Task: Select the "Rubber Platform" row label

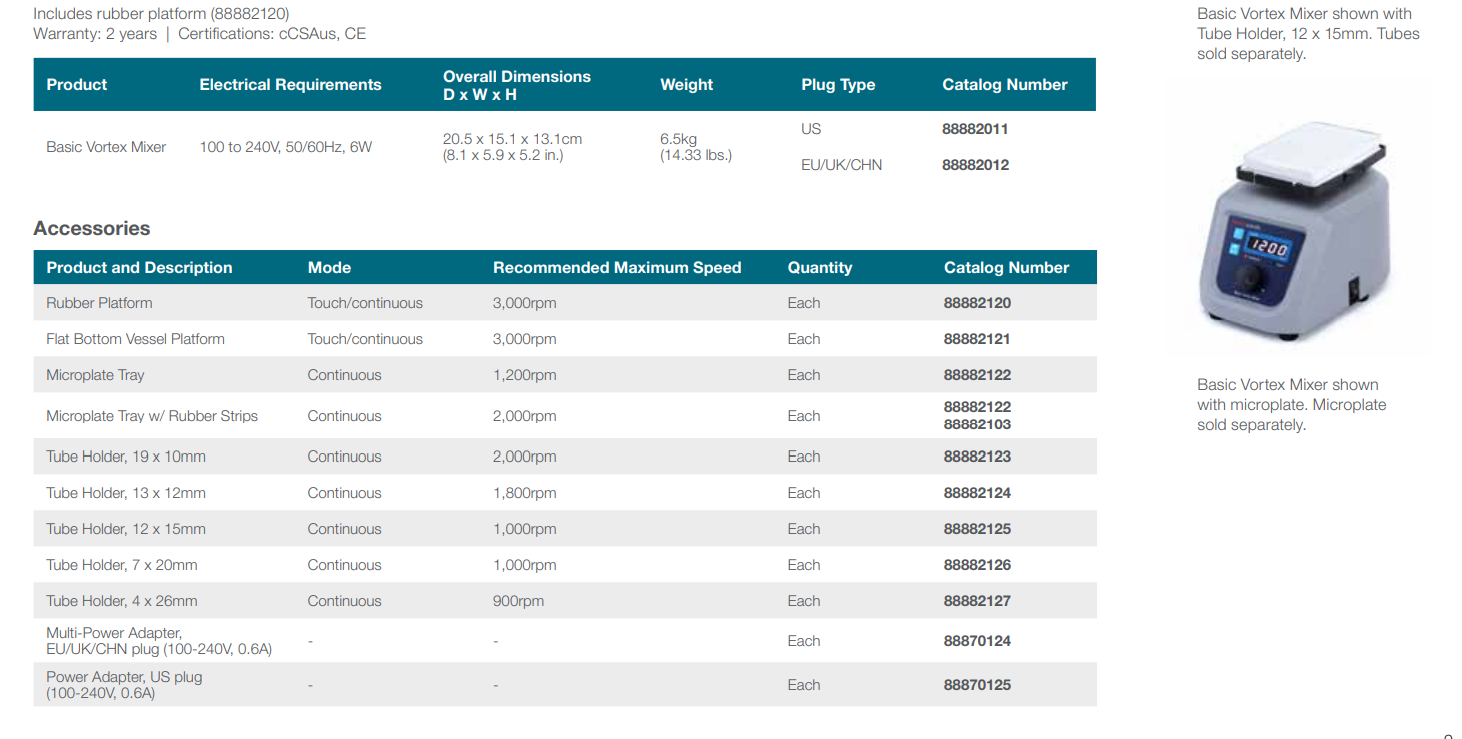Action: [99, 303]
